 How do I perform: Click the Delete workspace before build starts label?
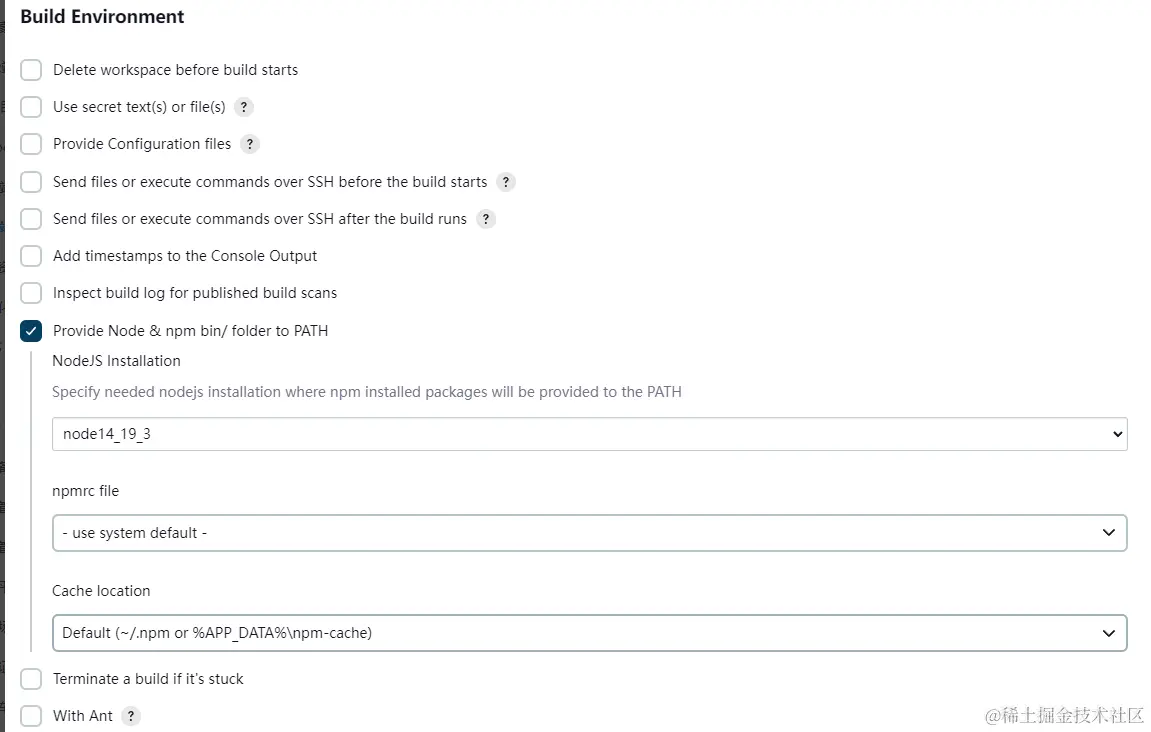pyautogui.click(x=175, y=70)
